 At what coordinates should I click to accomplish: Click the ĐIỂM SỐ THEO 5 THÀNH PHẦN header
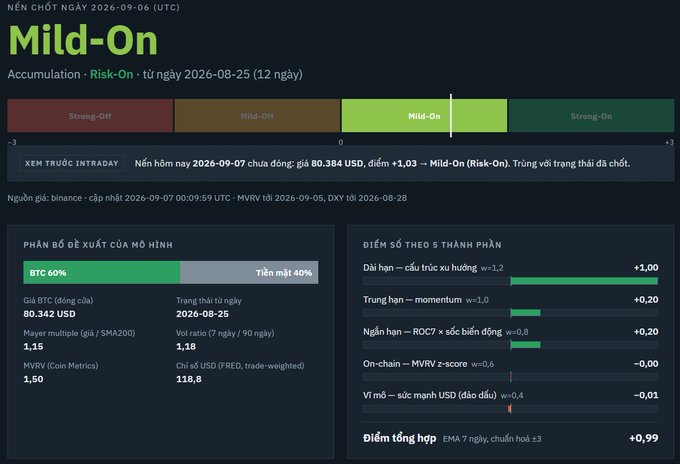pyautogui.click(x=432, y=245)
